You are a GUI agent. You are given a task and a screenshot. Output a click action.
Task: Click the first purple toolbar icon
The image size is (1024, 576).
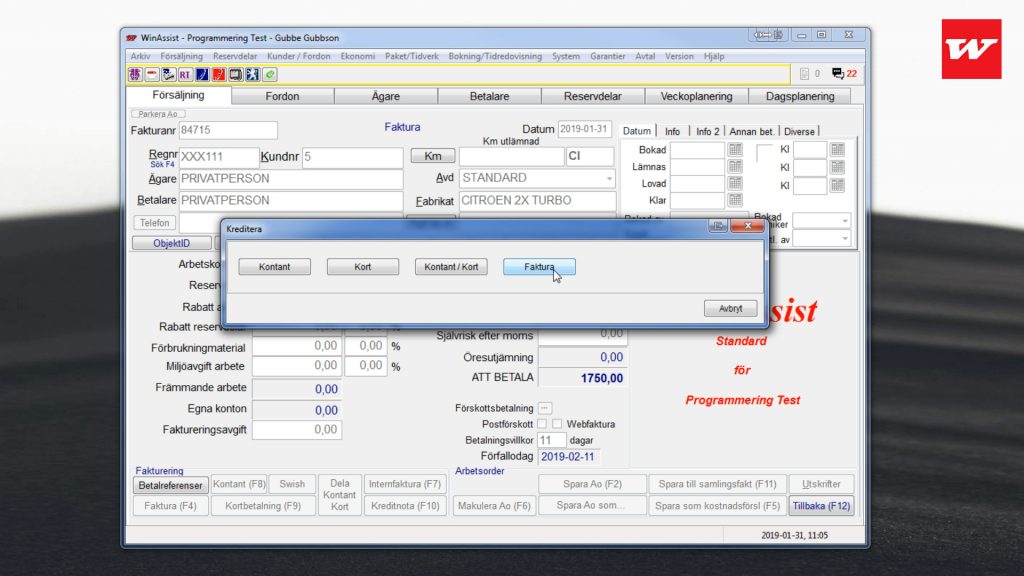[x=135, y=74]
